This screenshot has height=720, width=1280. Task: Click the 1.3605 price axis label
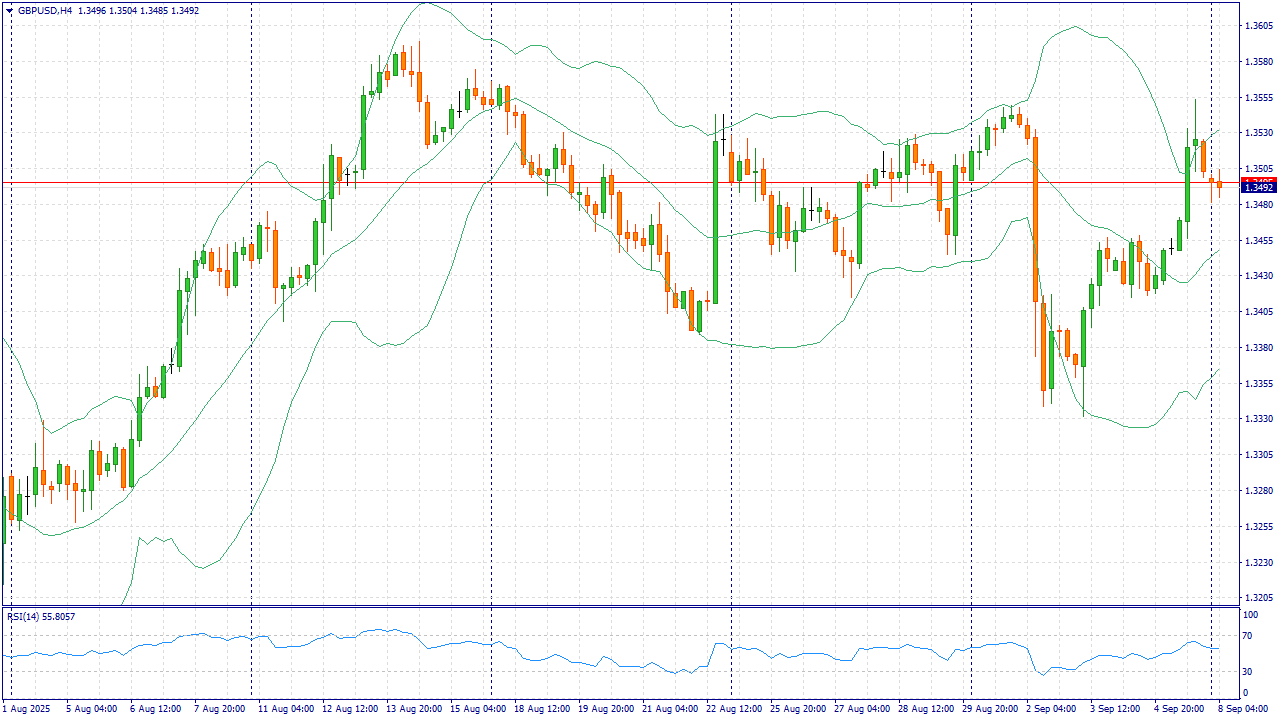point(1258,26)
